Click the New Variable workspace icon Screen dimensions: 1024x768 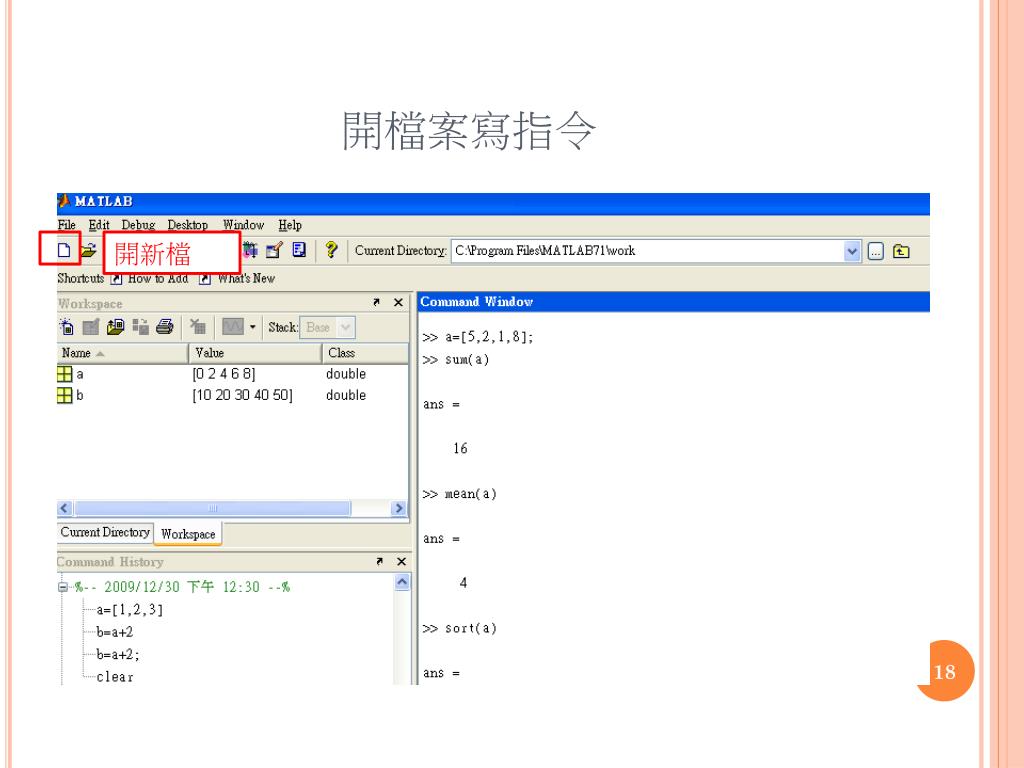coord(67,327)
